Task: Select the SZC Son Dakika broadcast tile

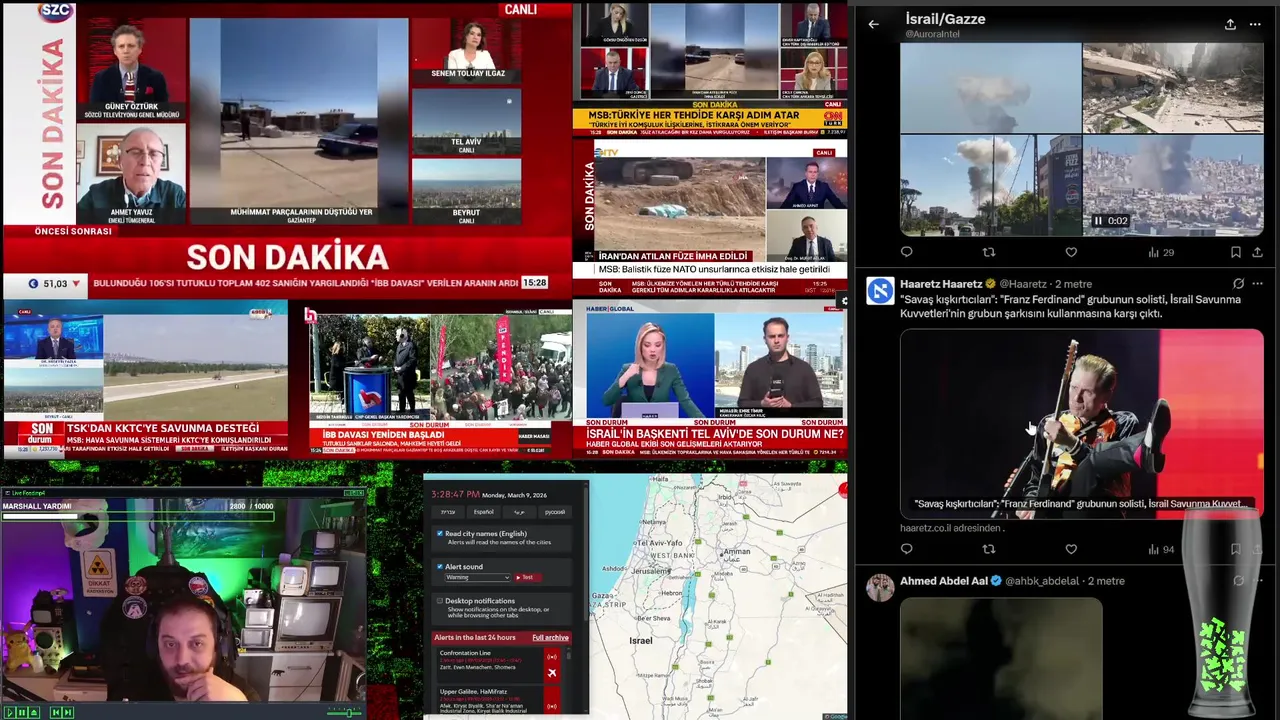Action: pyautogui.click(x=287, y=150)
